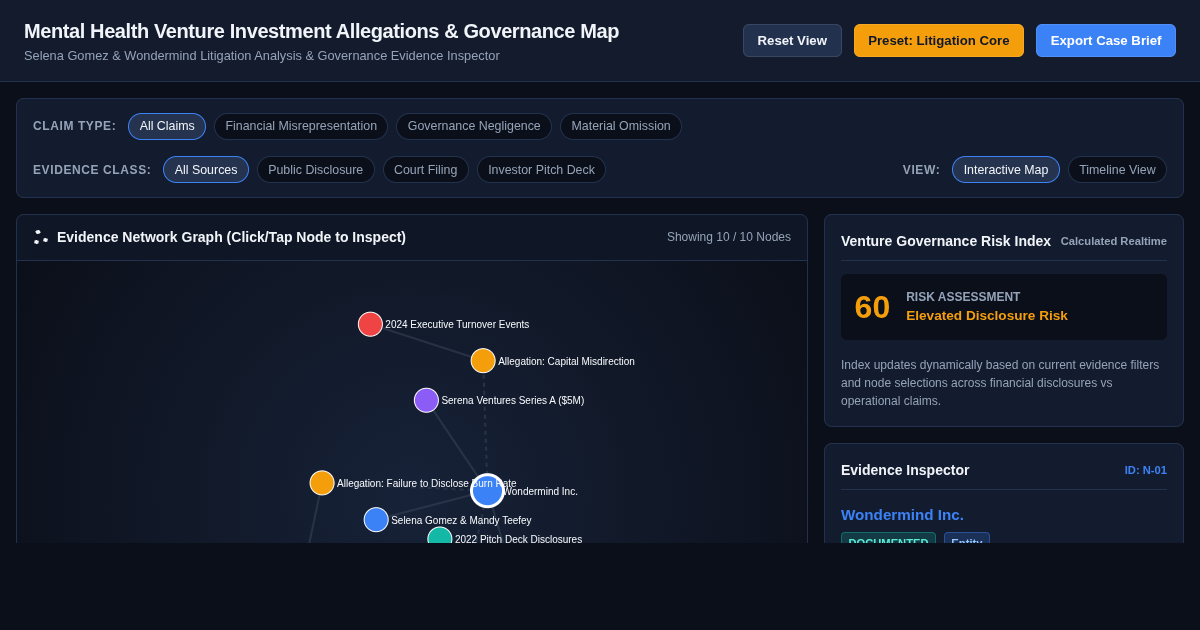Click the Venture Governance Risk Index heading
1200x630 pixels.
pyautogui.click(x=946, y=241)
